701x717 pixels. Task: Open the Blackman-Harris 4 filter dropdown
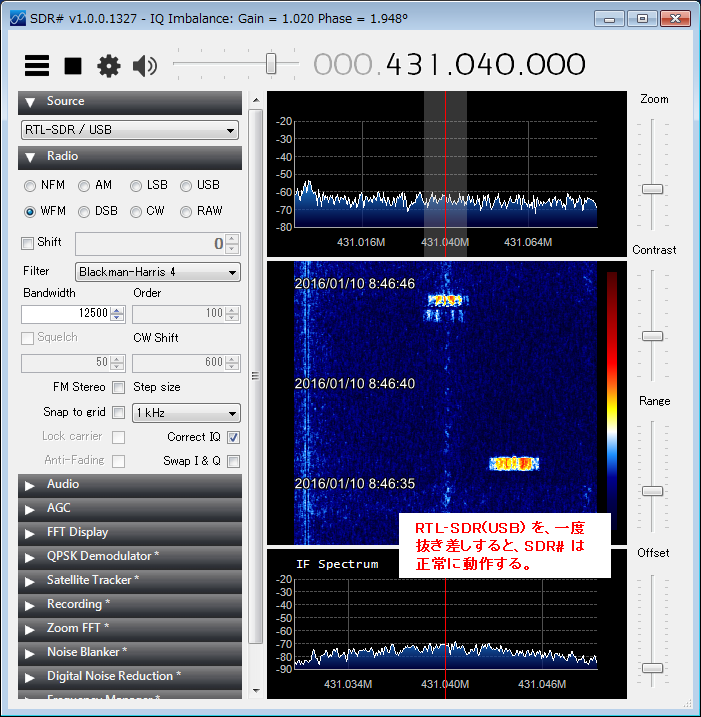click(157, 272)
